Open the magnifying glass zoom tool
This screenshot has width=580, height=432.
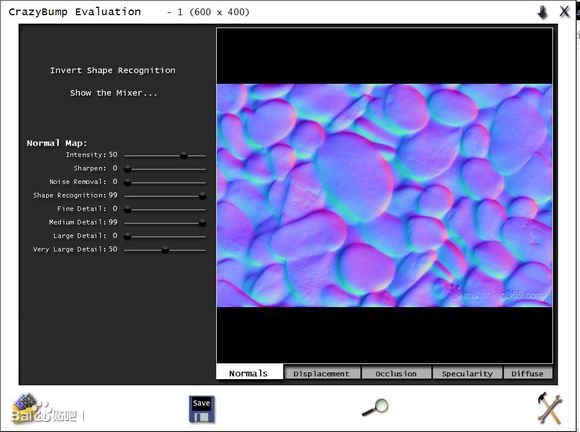[x=375, y=408]
